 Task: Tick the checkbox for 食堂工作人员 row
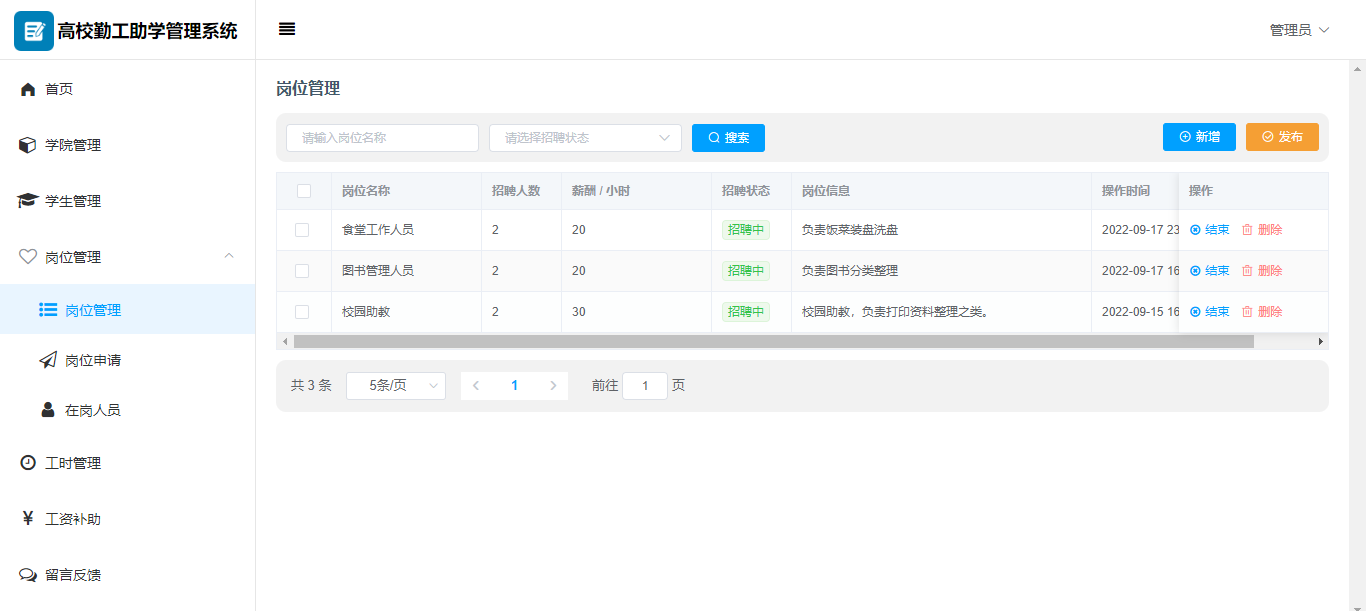click(x=302, y=230)
